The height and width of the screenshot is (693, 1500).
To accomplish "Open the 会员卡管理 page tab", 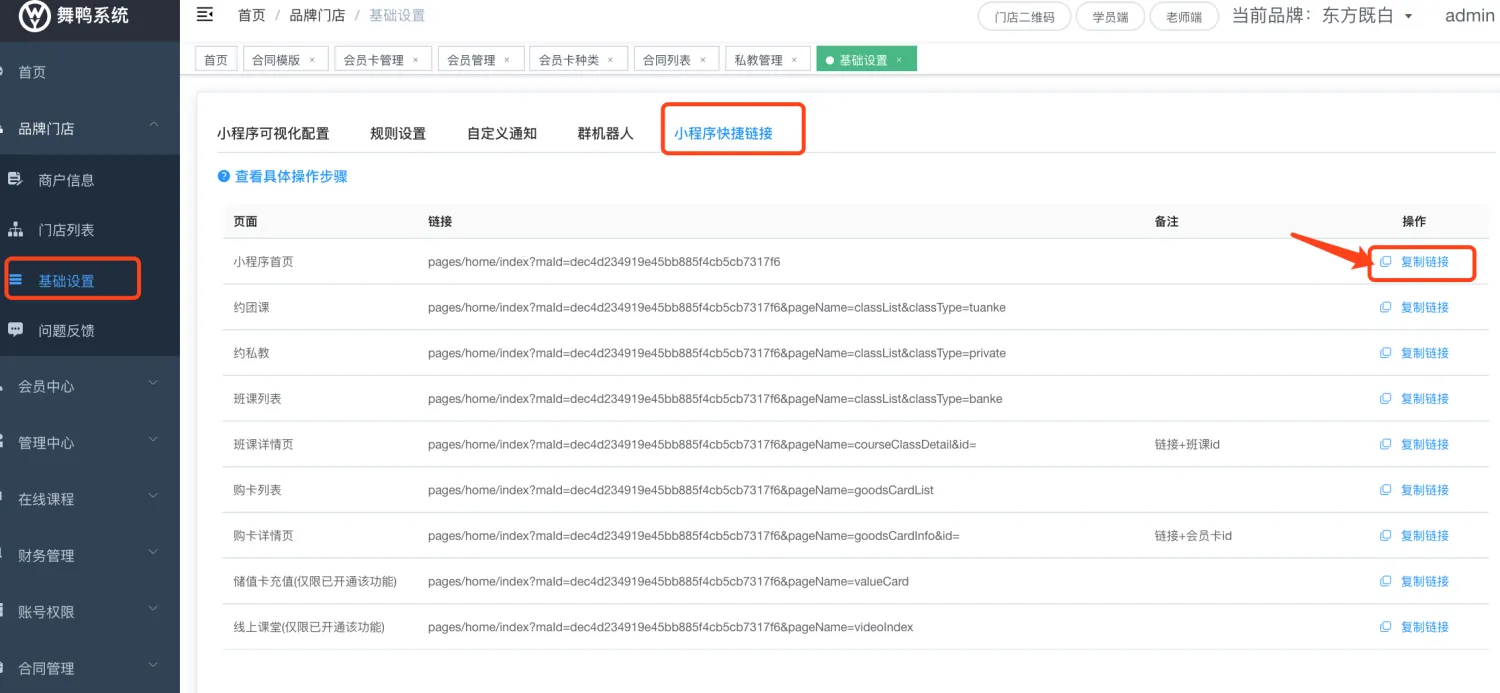I will (374, 60).
